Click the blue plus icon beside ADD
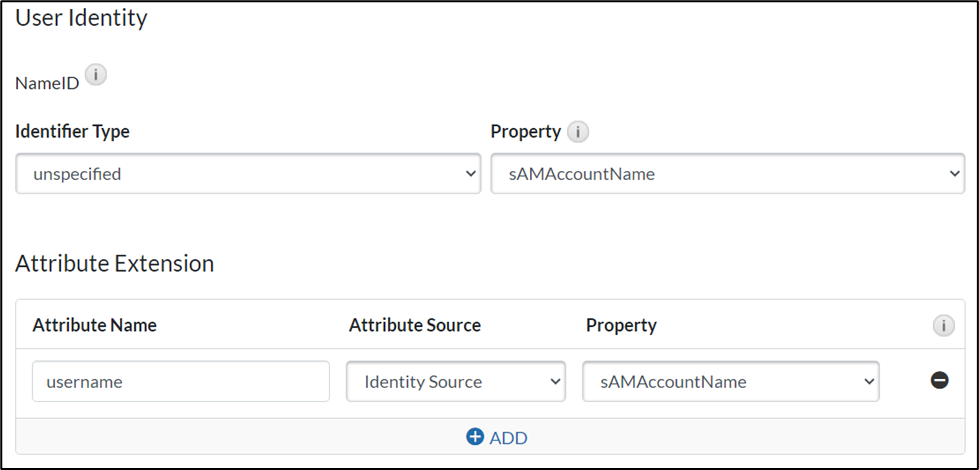This screenshot has width=979, height=470. [x=475, y=437]
